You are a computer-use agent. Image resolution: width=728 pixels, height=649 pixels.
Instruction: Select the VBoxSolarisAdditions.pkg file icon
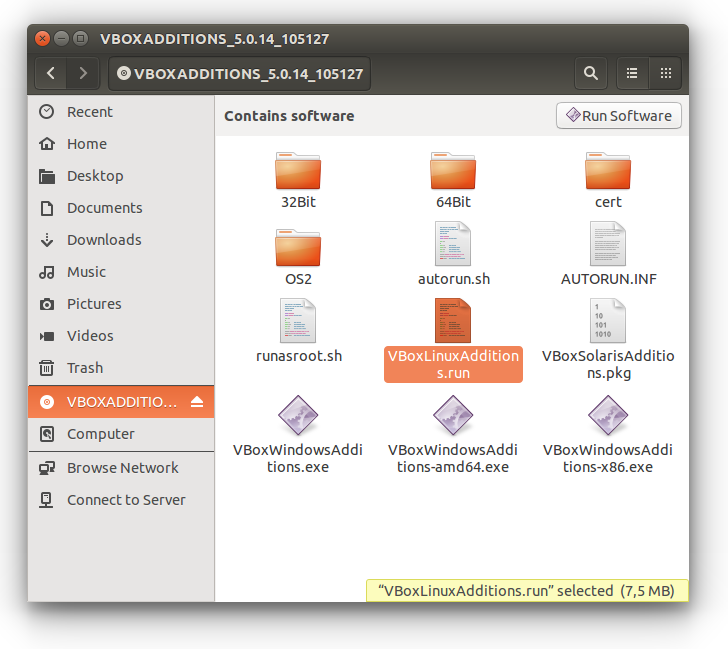pos(608,321)
